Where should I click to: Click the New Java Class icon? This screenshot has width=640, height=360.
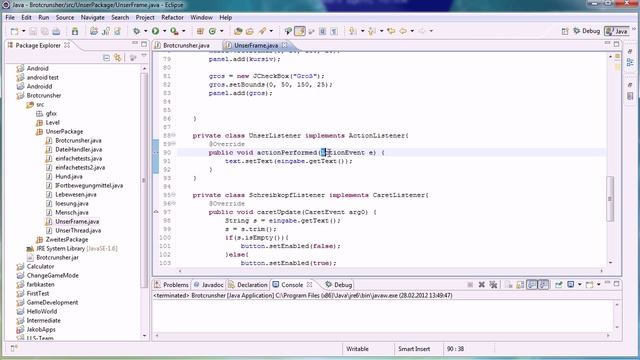(x=212, y=31)
